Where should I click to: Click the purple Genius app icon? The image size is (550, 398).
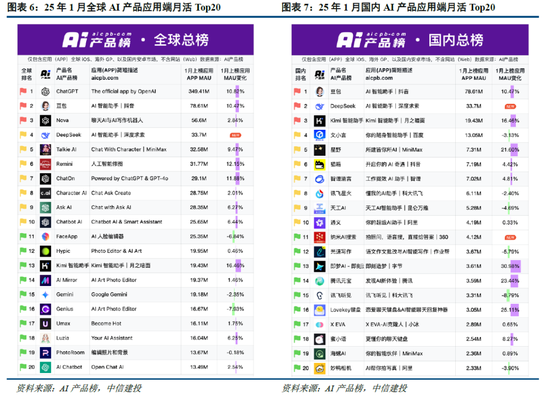[x=45, y=309]
